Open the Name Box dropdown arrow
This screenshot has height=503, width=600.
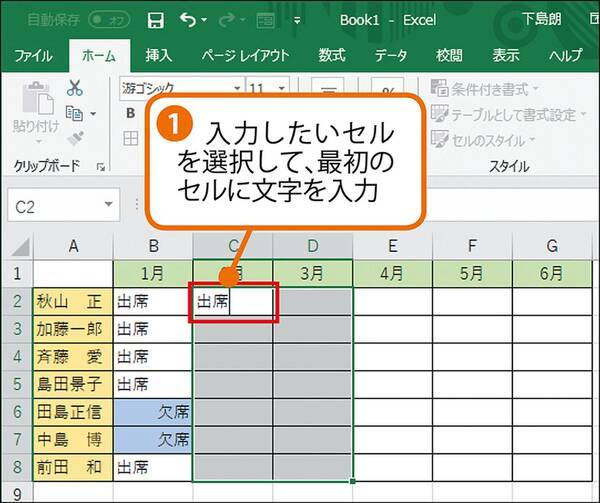coord(108,205)
